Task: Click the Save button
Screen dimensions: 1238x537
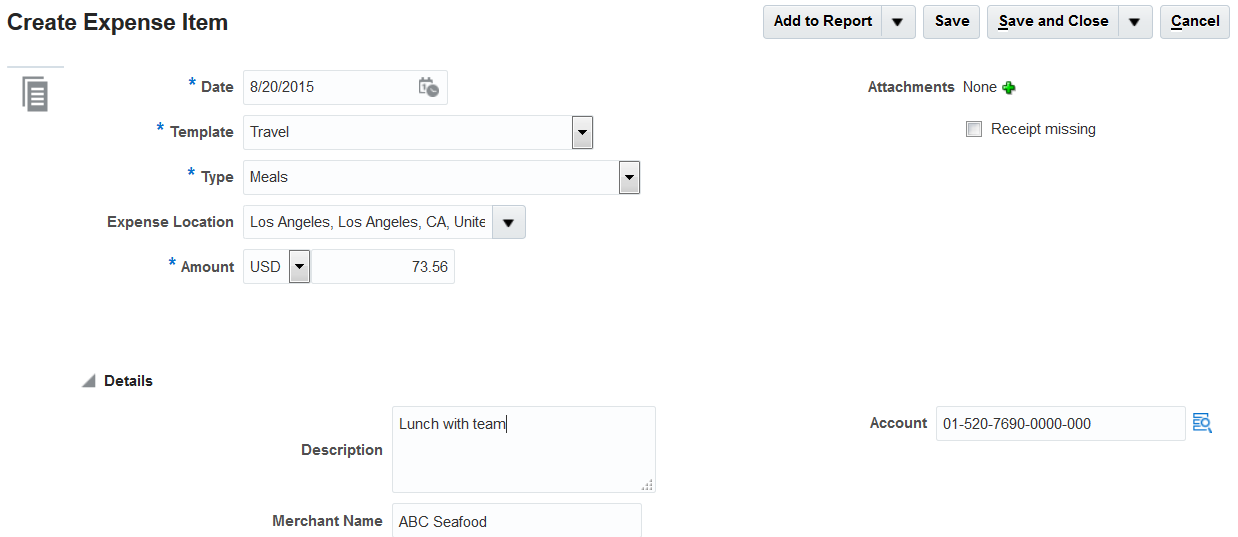Action: point(951,21)
